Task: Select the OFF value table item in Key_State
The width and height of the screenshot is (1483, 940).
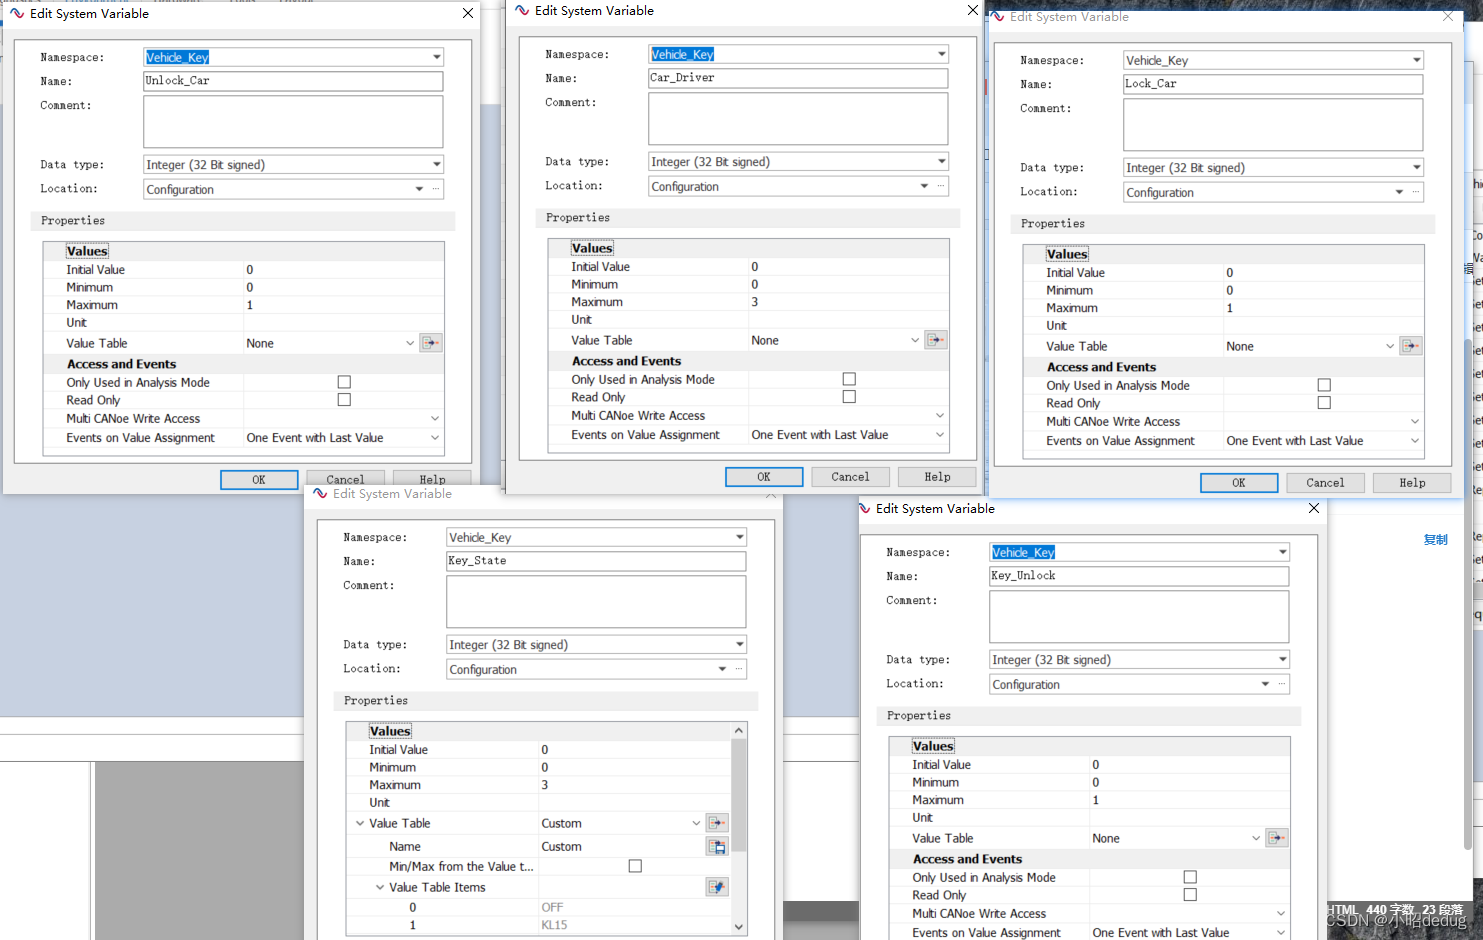Action: 552,907
